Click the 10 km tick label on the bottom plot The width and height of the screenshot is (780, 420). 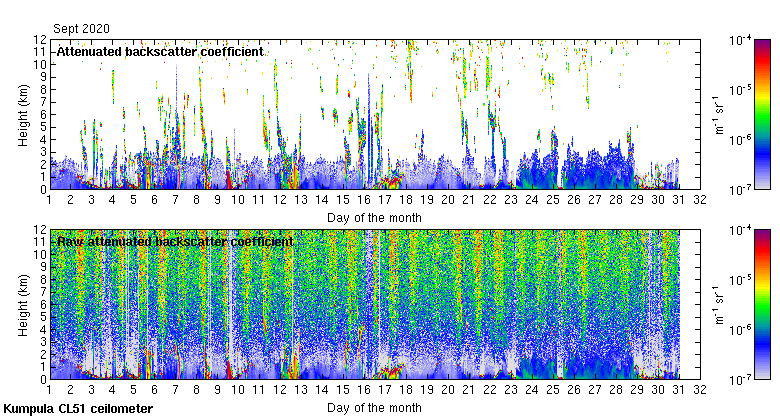click(x=40, y=254)
